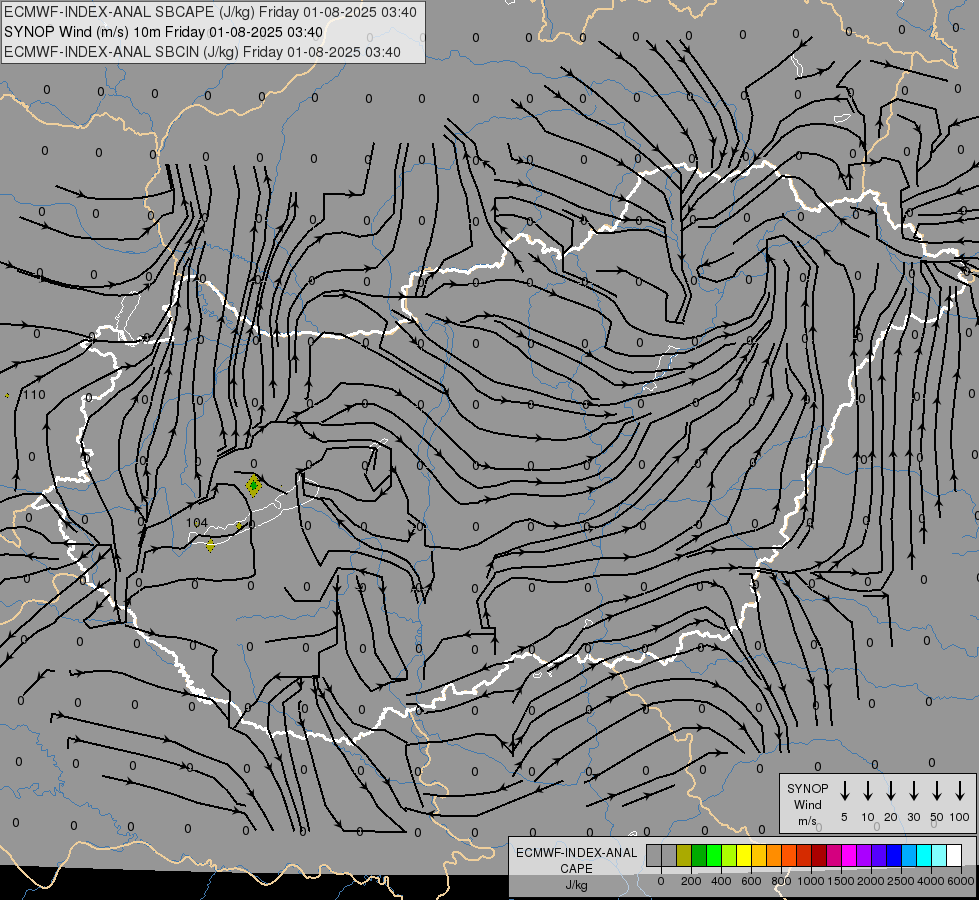Click the 104 value on the map
The image size is (979, 900).
click(197, 523)
